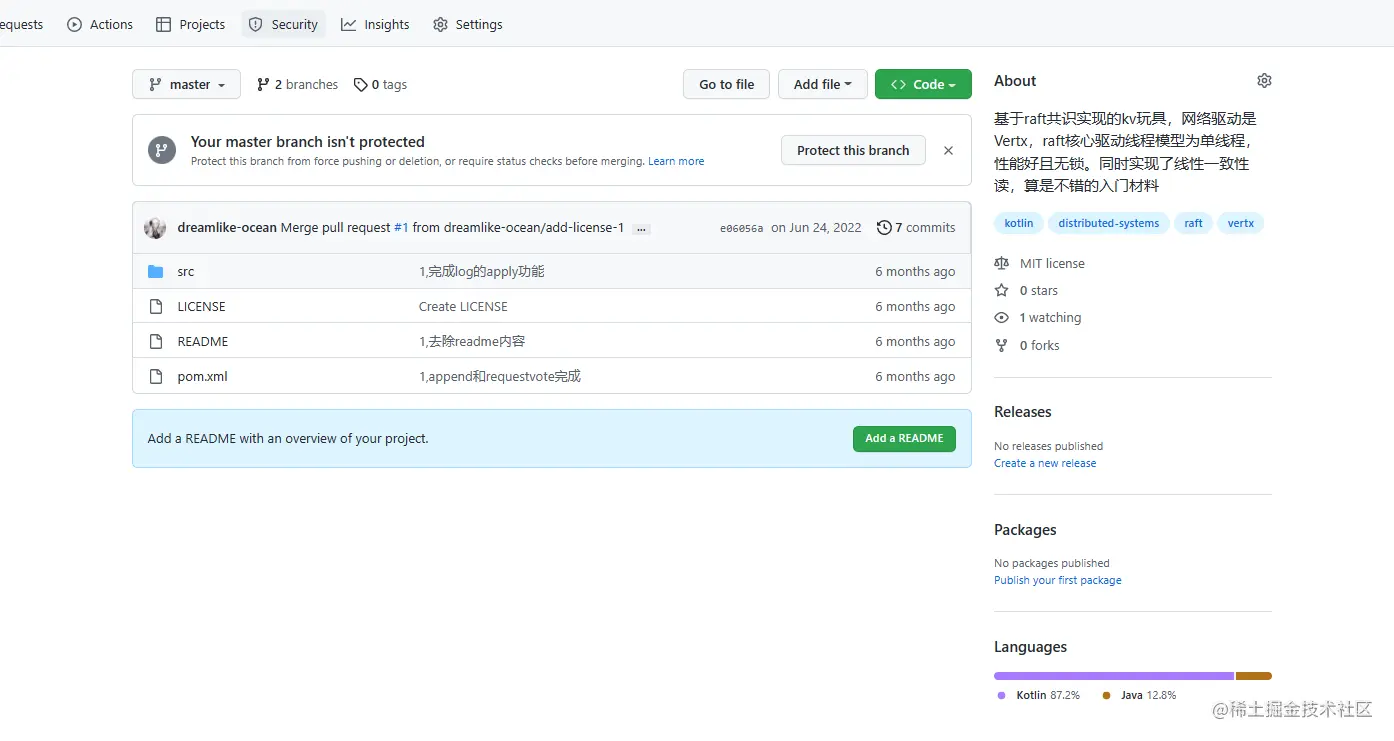Click the branch icon in protection banner
Viewport: 1394px width, 741px height.
(x=162, y=150)
